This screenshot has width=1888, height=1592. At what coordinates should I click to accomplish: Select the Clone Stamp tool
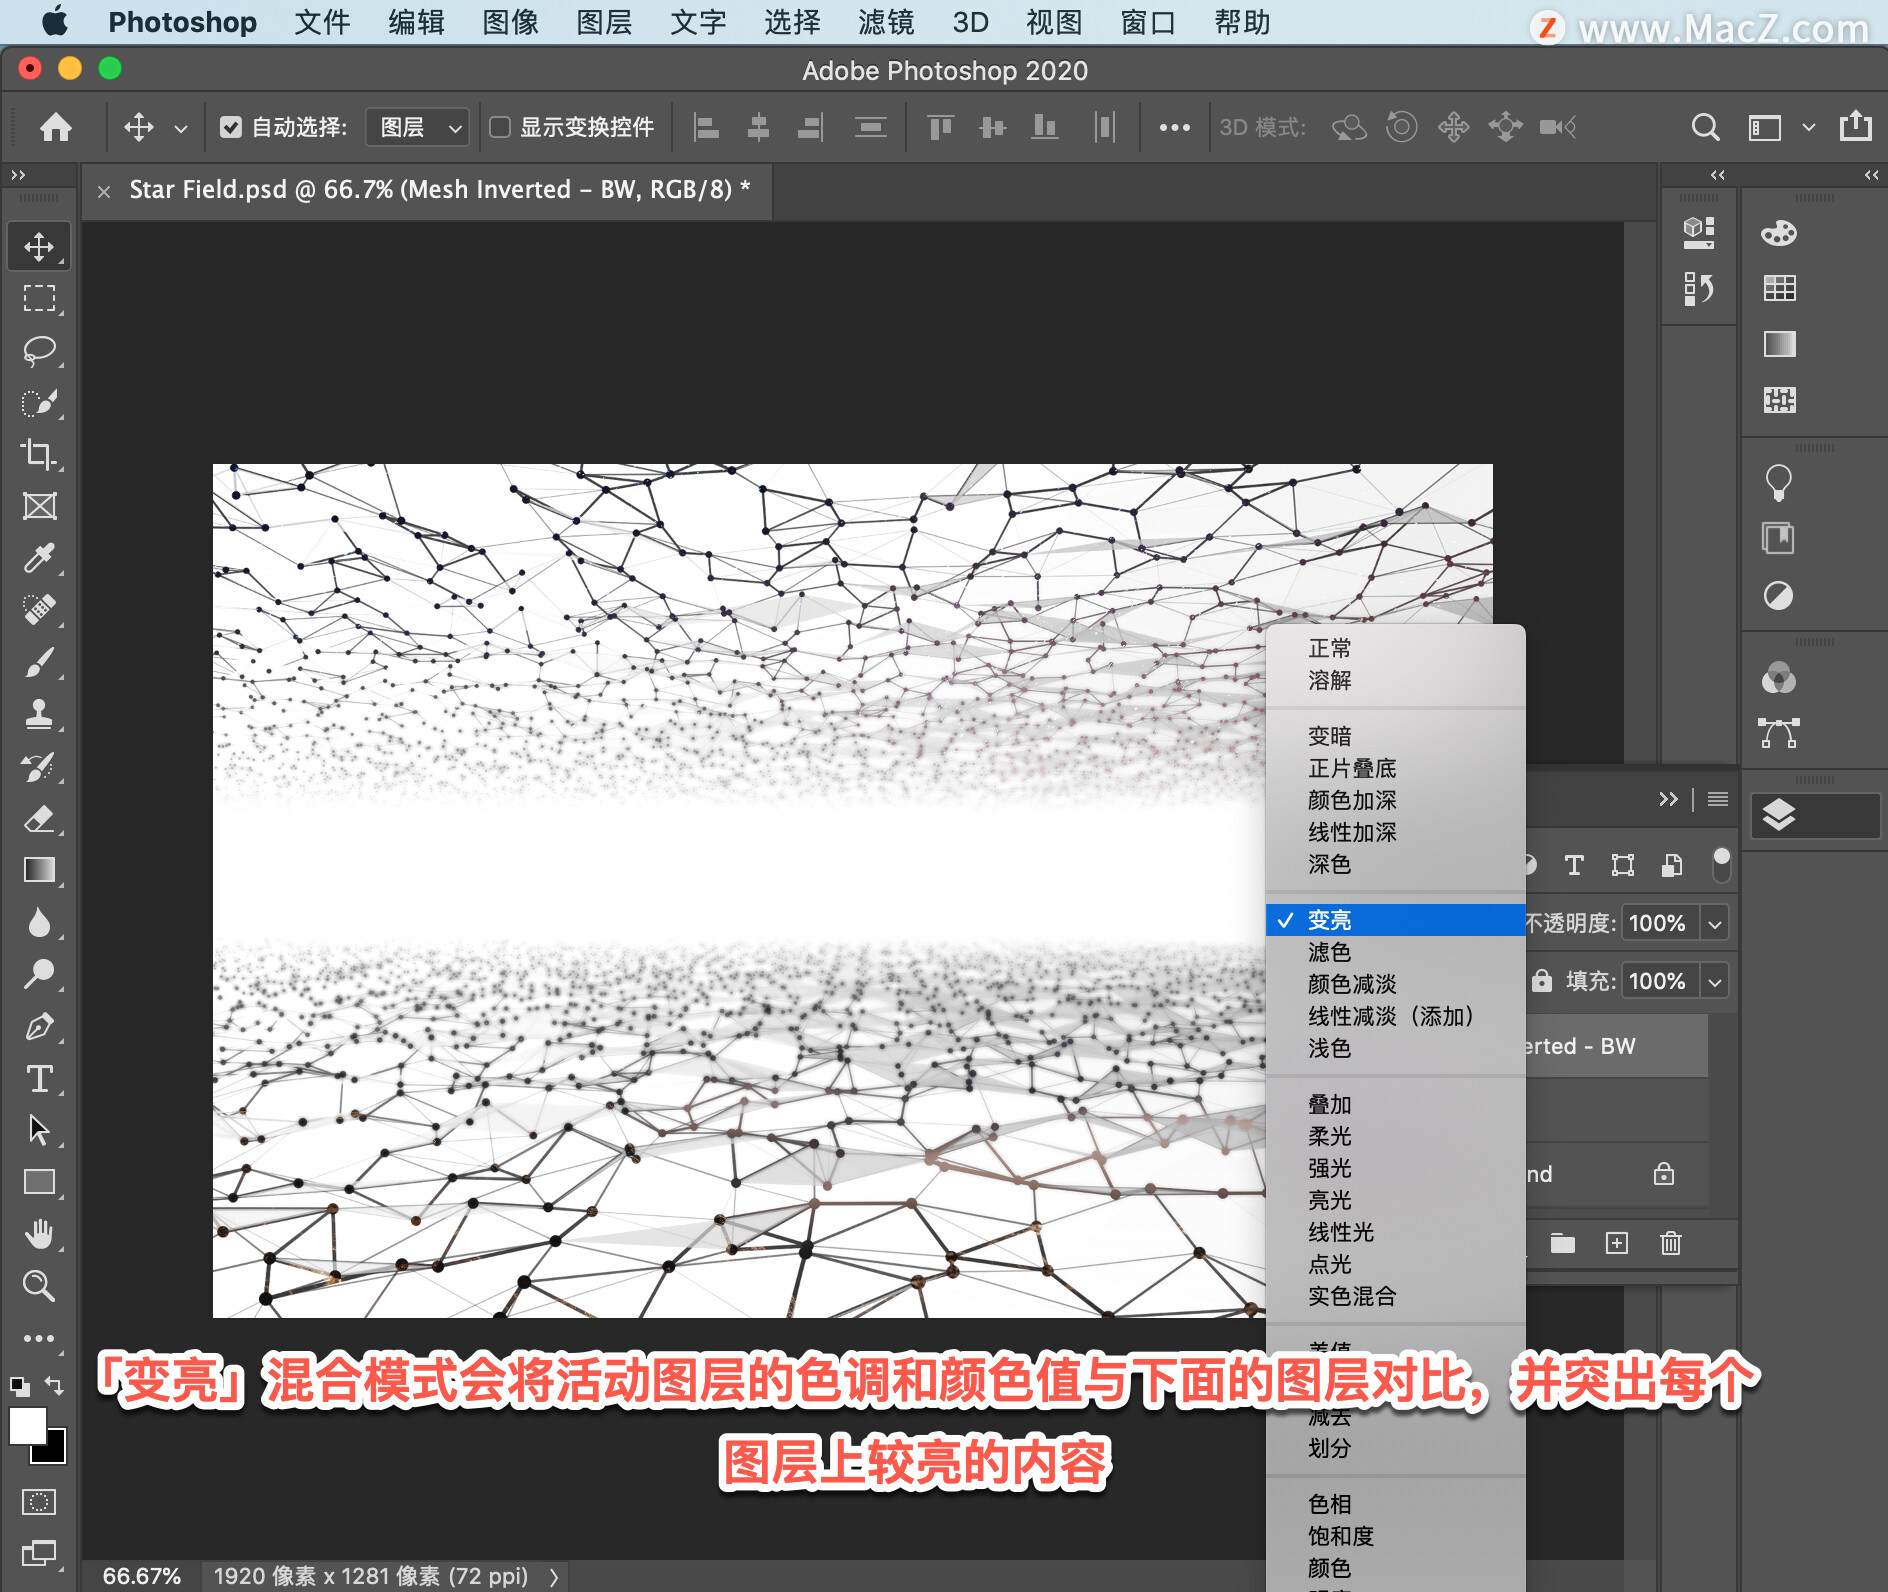click(39, 714)
